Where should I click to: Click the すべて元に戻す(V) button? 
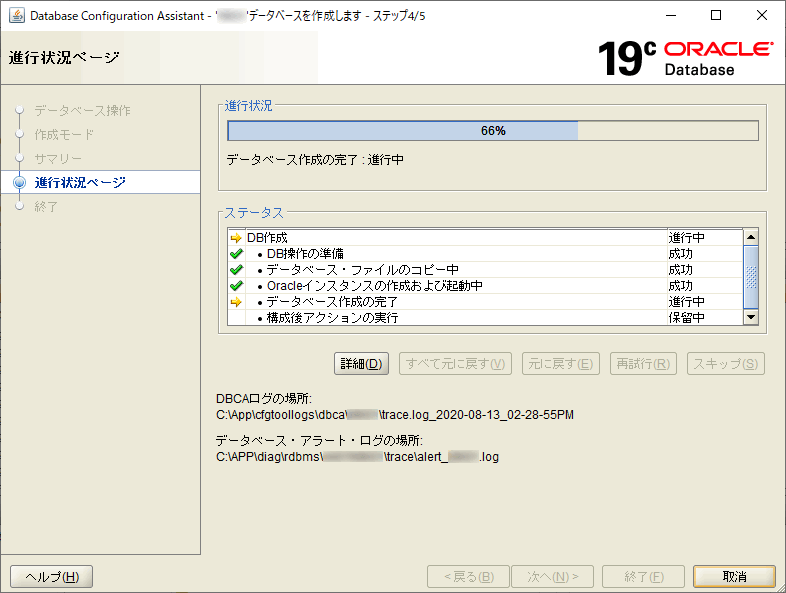pyautogui.click(x=455, y=363)
